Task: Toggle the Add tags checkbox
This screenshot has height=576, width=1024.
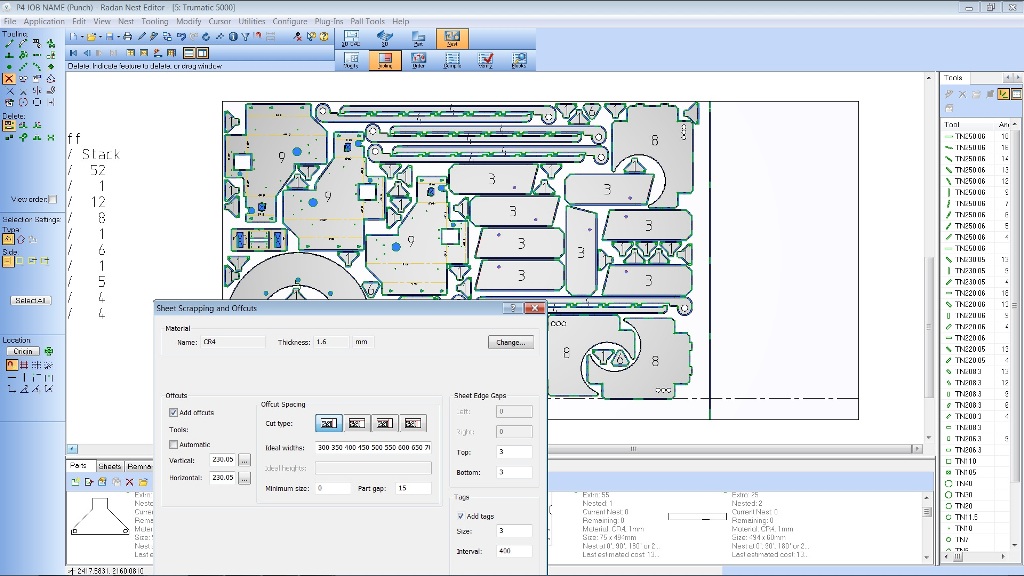Action: [460, 516]
